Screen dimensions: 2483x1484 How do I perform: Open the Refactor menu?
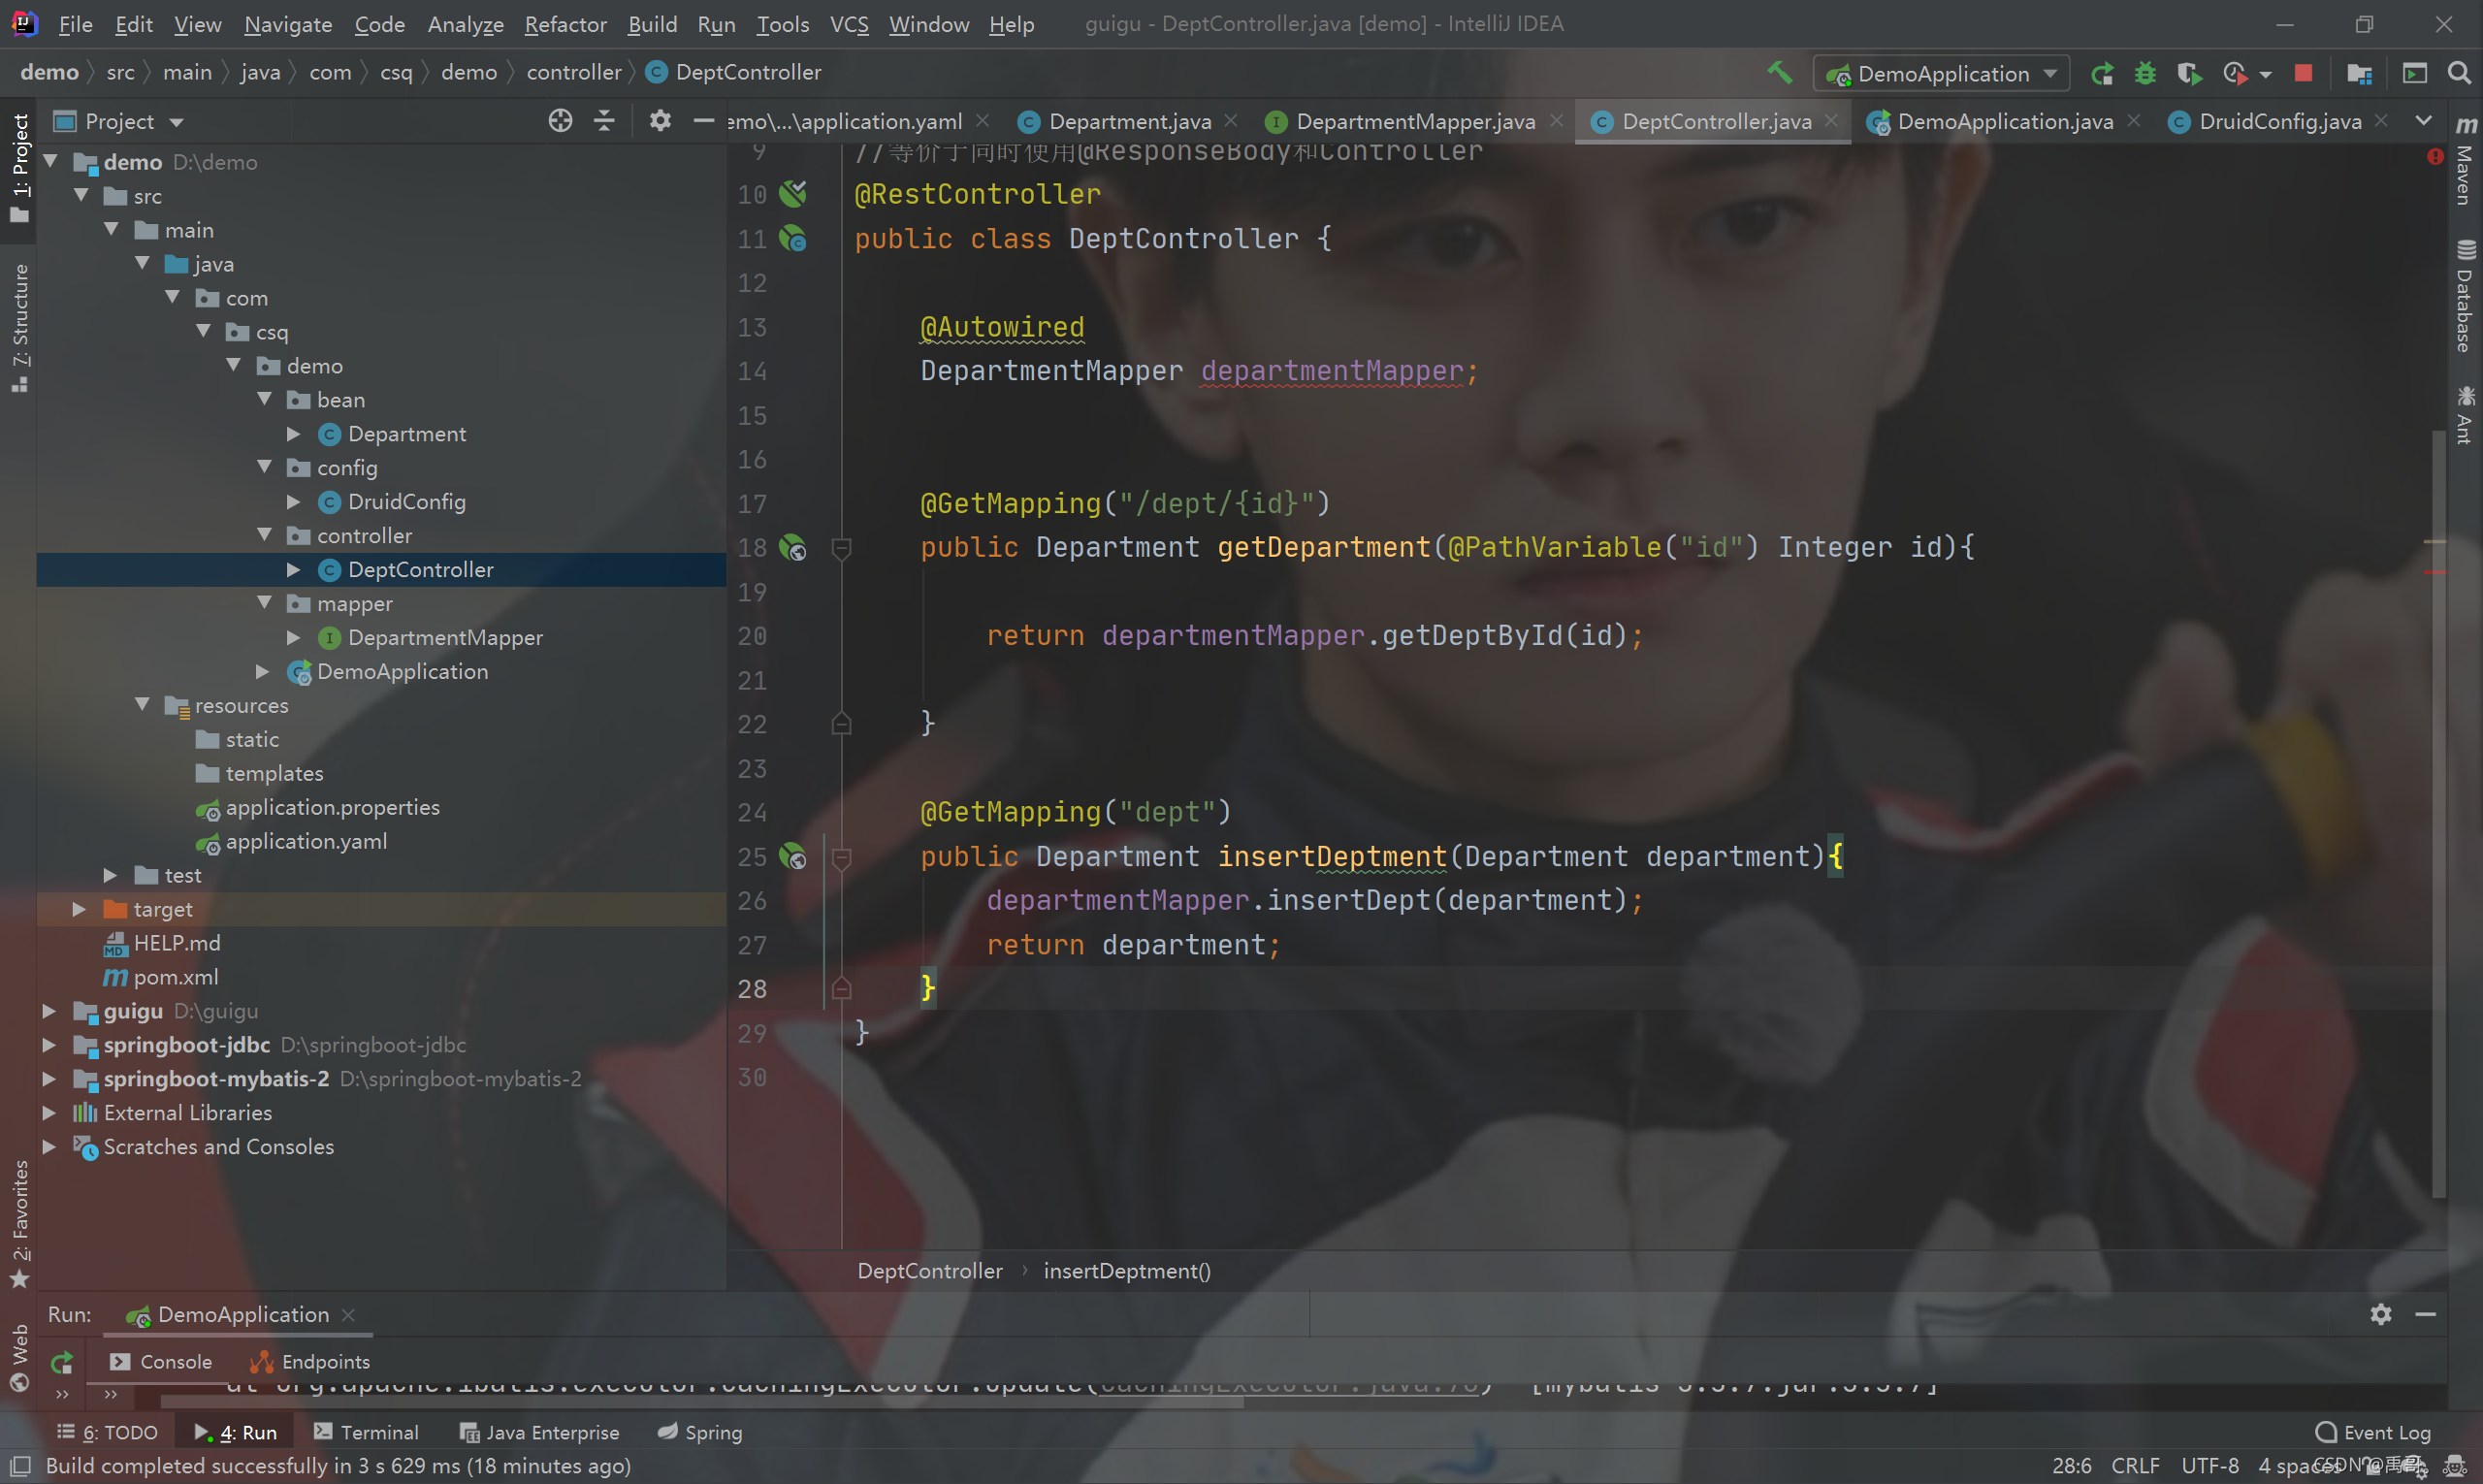565,24
